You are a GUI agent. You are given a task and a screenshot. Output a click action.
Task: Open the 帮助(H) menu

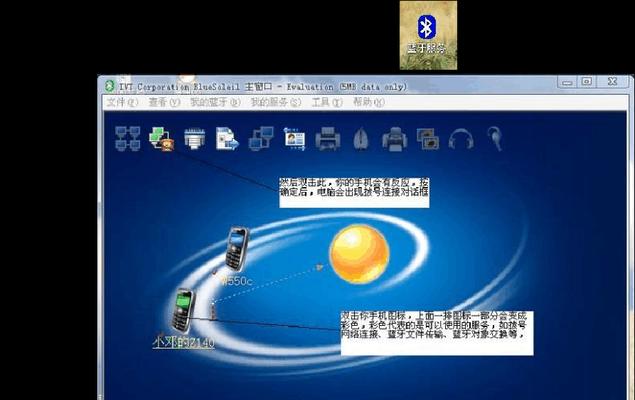tap(369, 102)
